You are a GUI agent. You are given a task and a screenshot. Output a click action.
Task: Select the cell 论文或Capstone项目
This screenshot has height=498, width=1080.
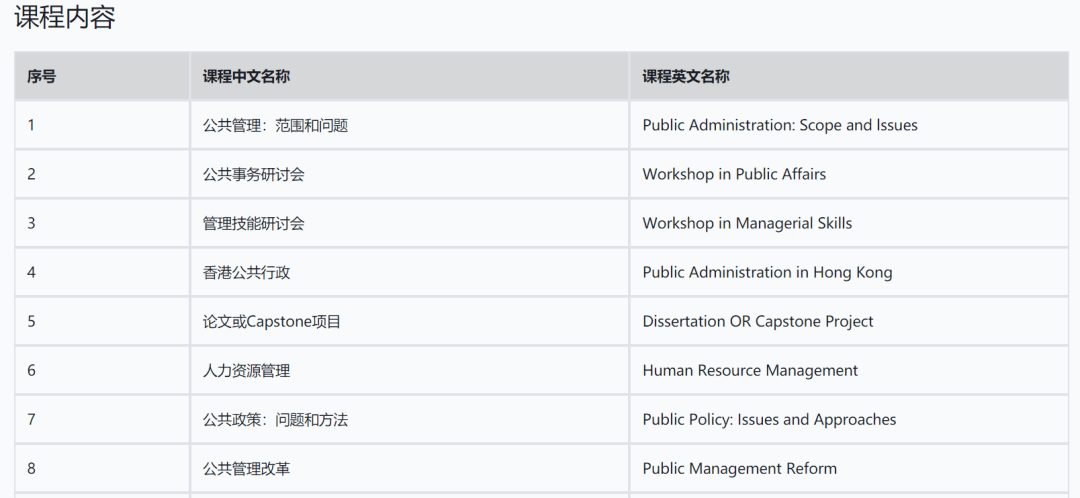(410, 322)
